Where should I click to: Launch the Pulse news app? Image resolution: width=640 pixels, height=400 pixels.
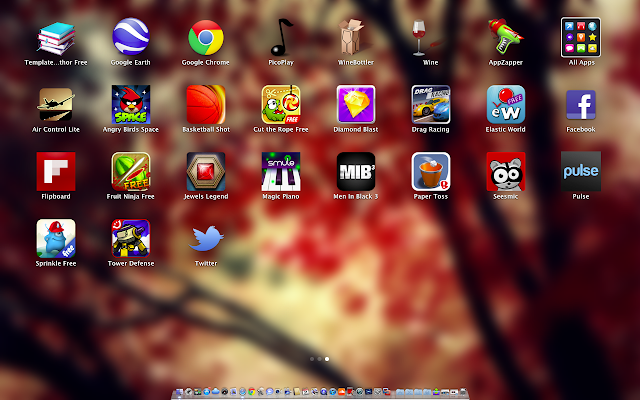[x=581, y=171]
